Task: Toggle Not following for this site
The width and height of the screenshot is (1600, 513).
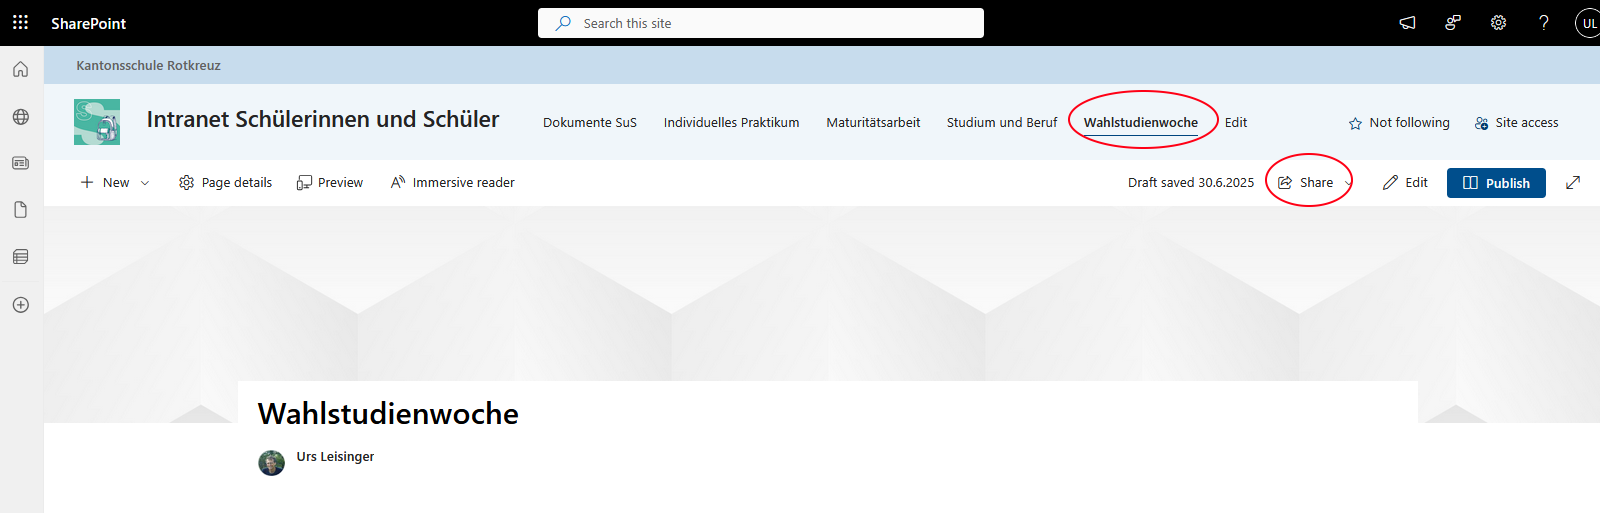Action: point(1399,123)
